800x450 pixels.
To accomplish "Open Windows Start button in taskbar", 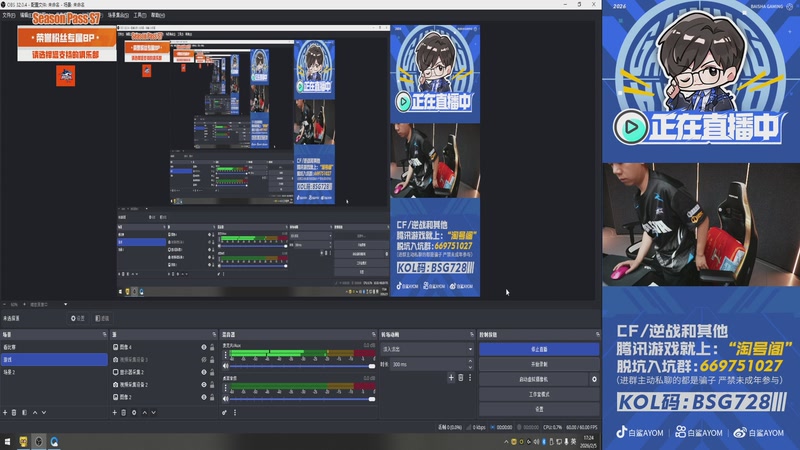I will click(x=7, y=442).
